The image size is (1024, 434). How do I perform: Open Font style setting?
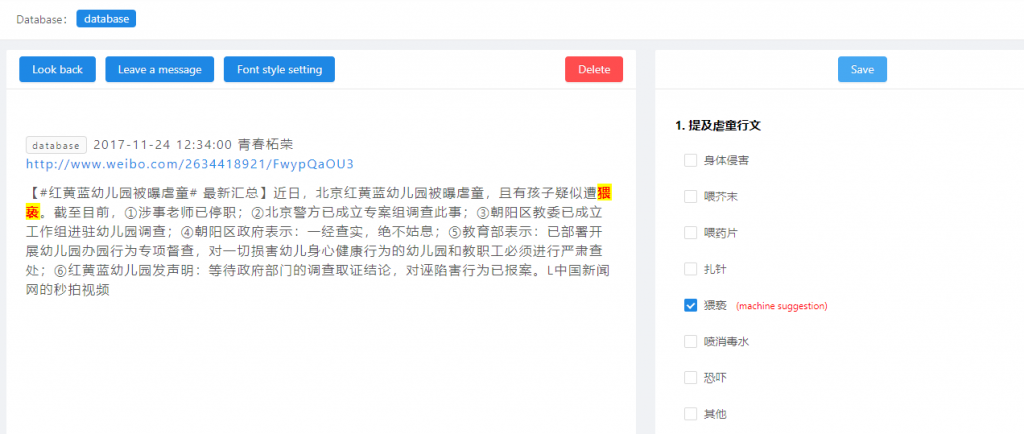coord(279,69)
